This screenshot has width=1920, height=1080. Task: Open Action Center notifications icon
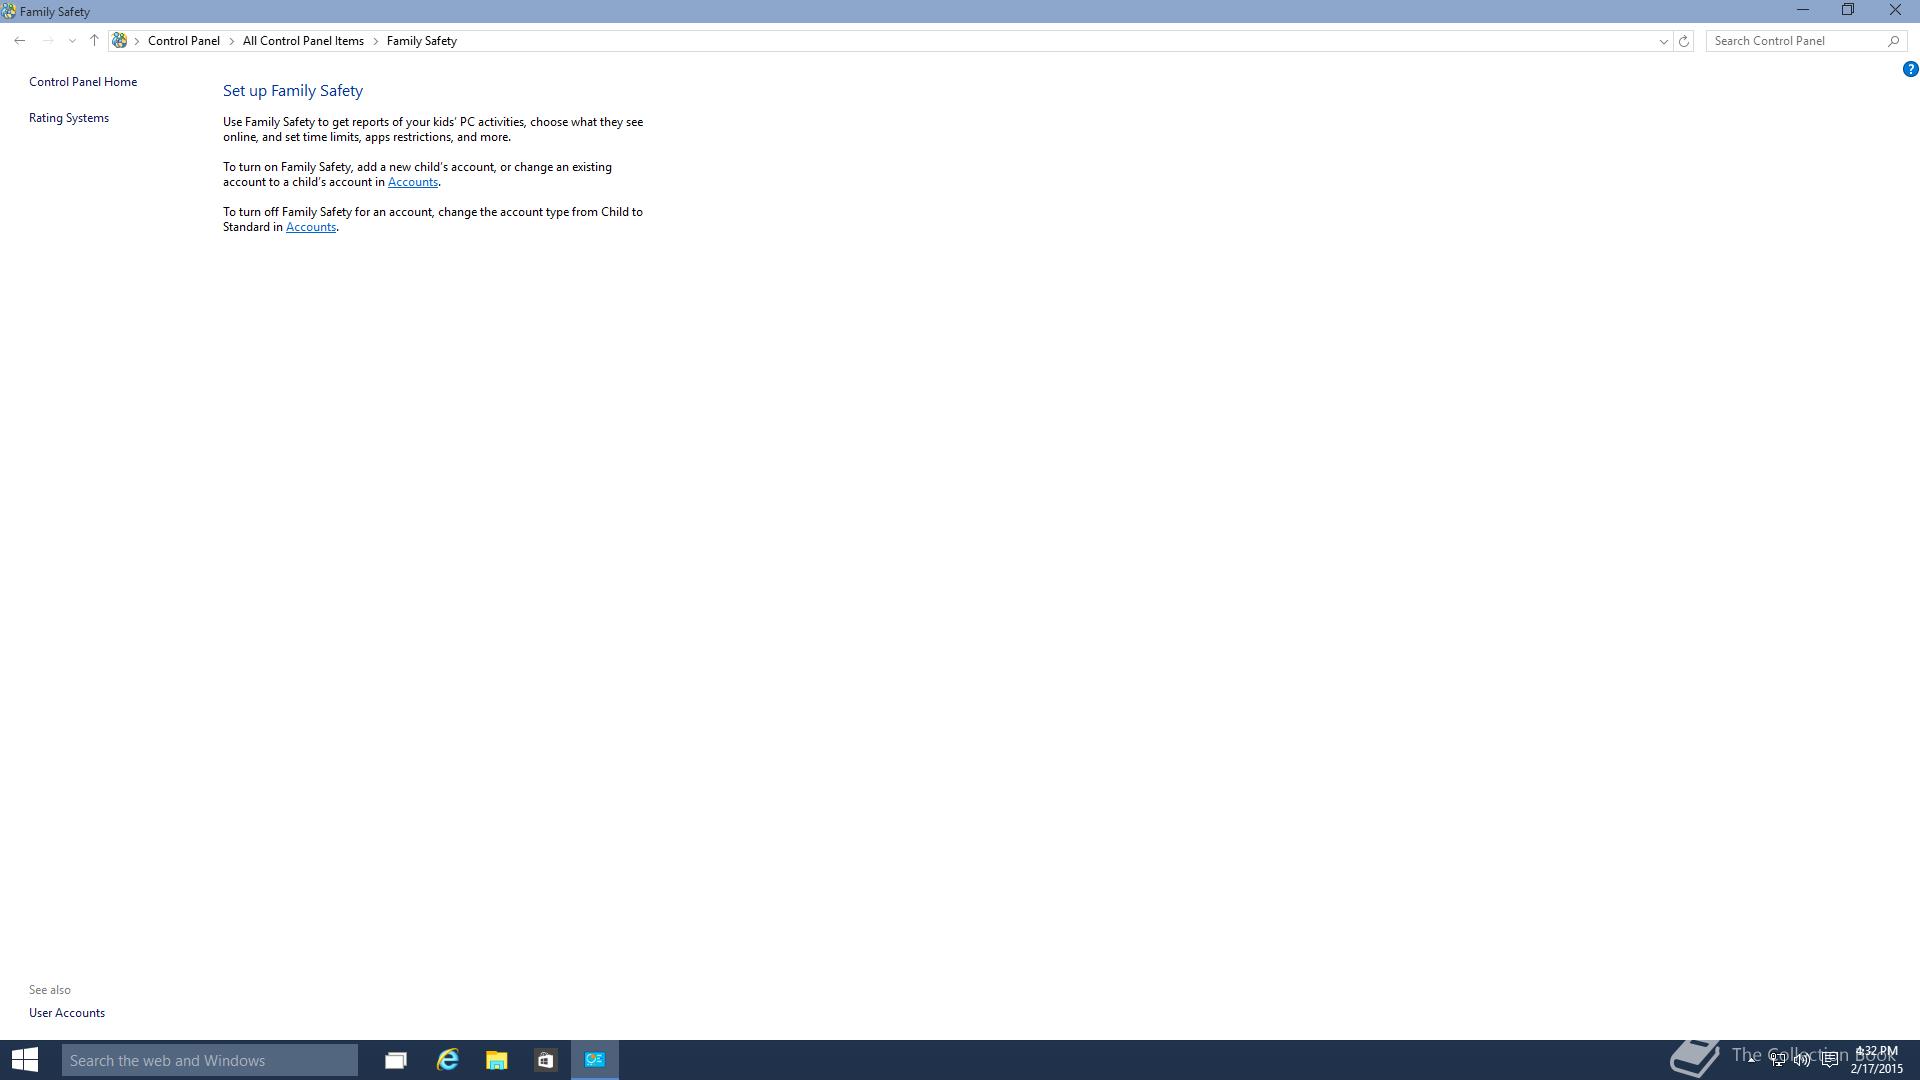1829,1060
